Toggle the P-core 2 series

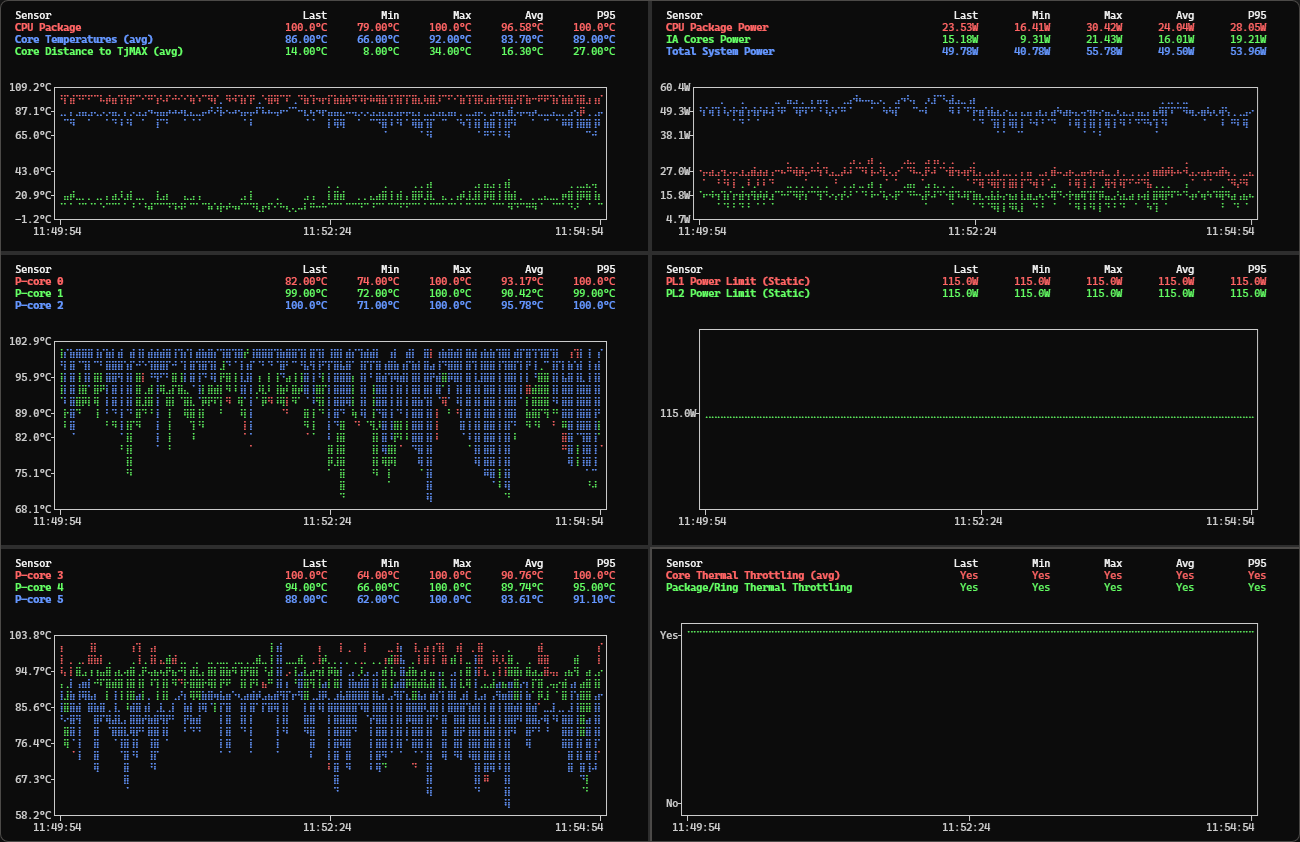[x=38, y=305]
